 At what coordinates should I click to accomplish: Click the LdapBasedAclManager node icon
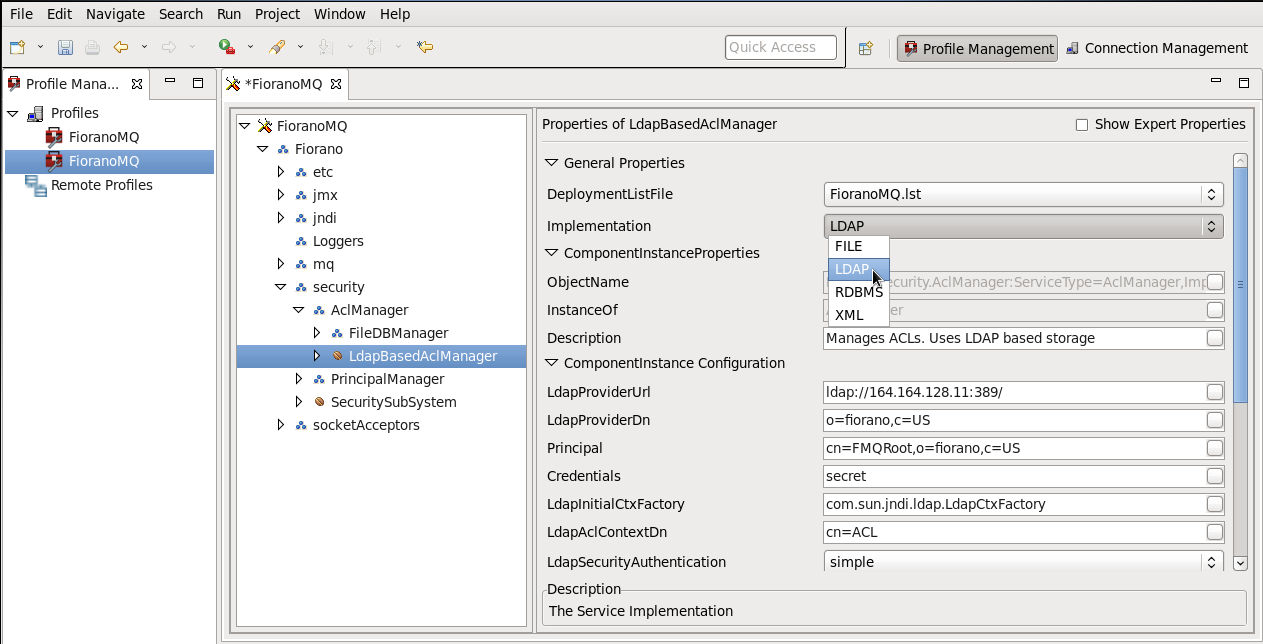click(x=337, y=356)
